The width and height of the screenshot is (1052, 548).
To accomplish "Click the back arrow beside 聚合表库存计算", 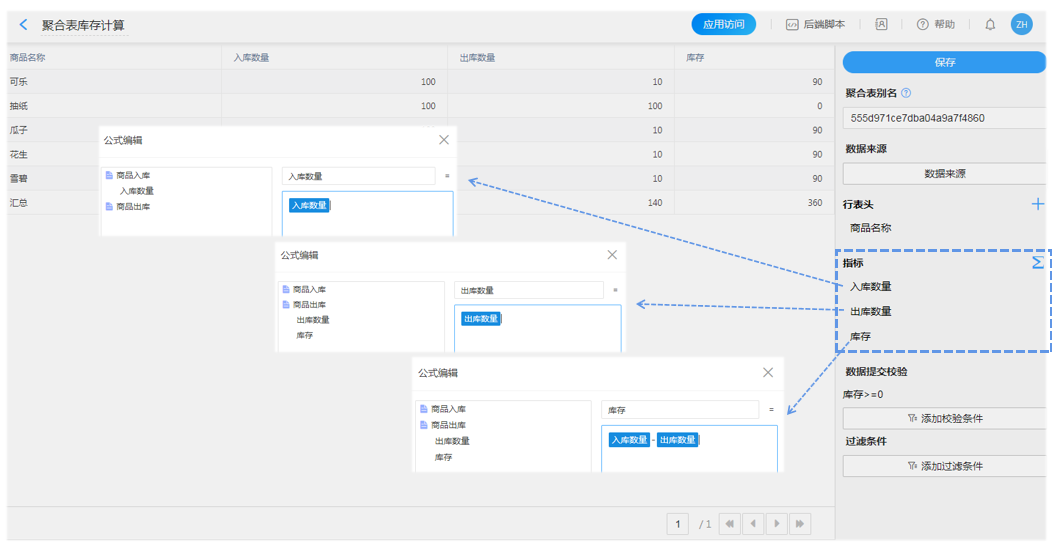I will click(x=24, y=25).
